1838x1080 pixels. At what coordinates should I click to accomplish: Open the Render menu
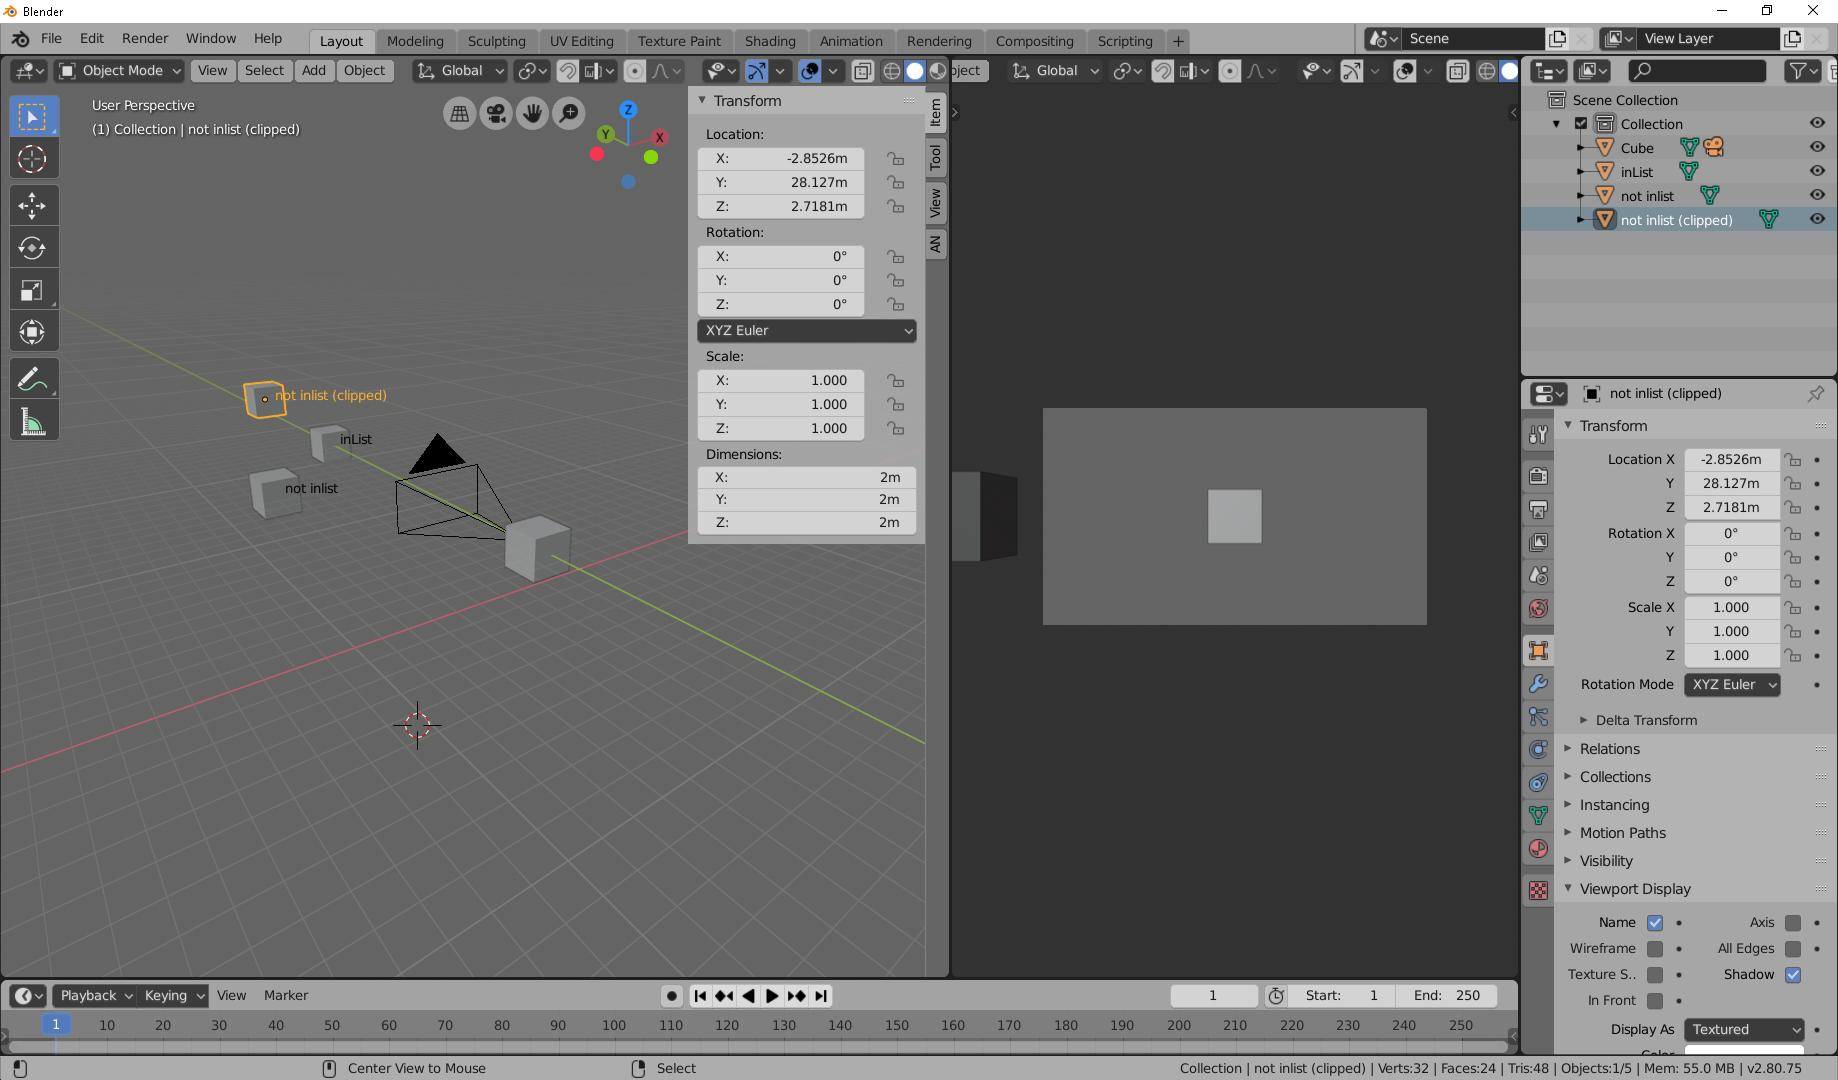coord(145,38)
